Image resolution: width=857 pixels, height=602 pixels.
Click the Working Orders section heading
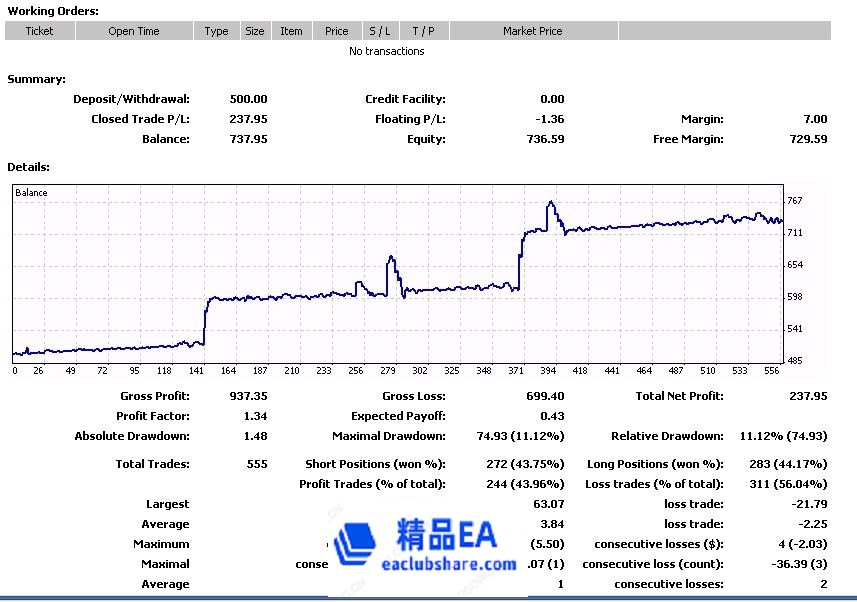click(x=53, y=11)
